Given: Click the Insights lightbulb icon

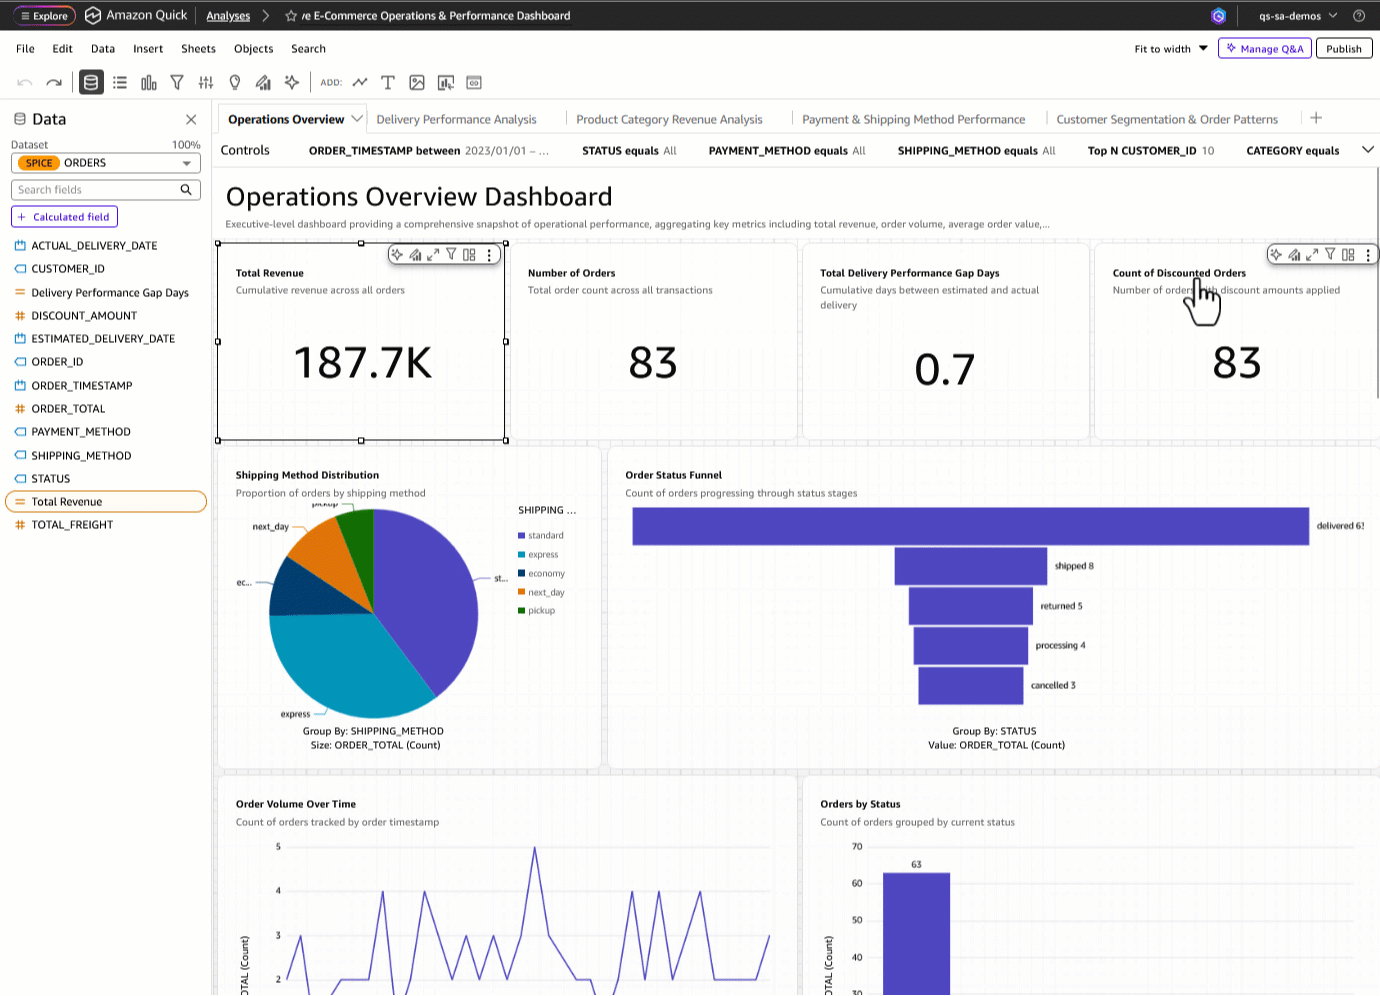Looking at the screenshot, I should (x=235, y=83).
